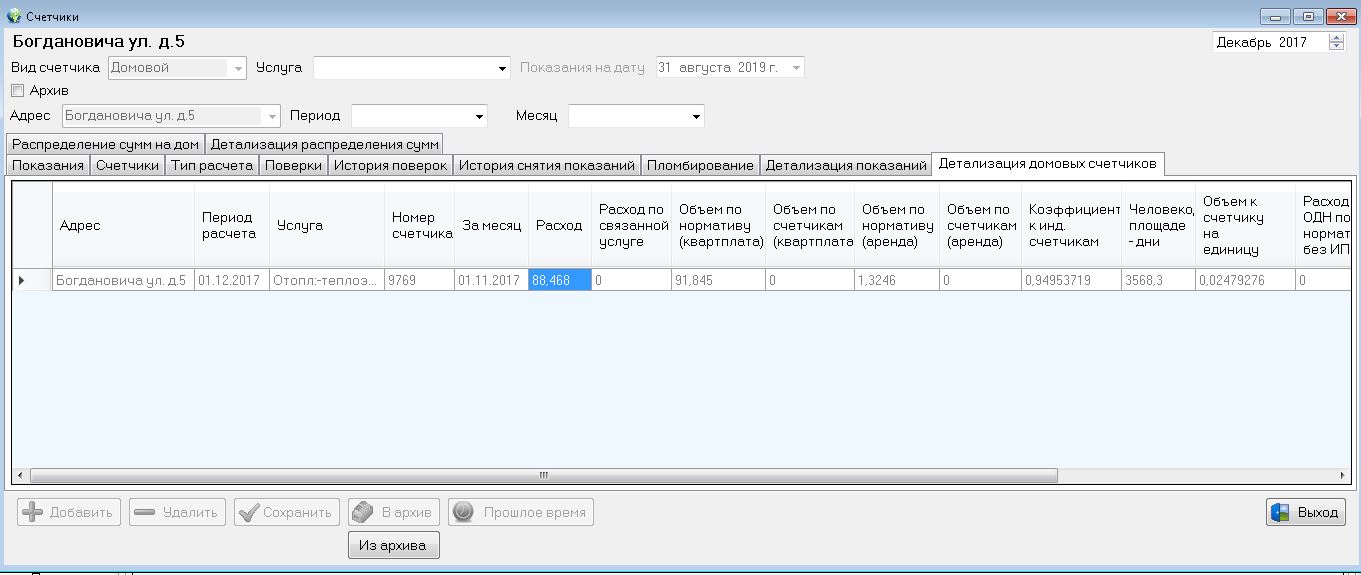Click the Добавить button with plus icon
Screen dimensions: 1361x575
click(x=69, y=512)
